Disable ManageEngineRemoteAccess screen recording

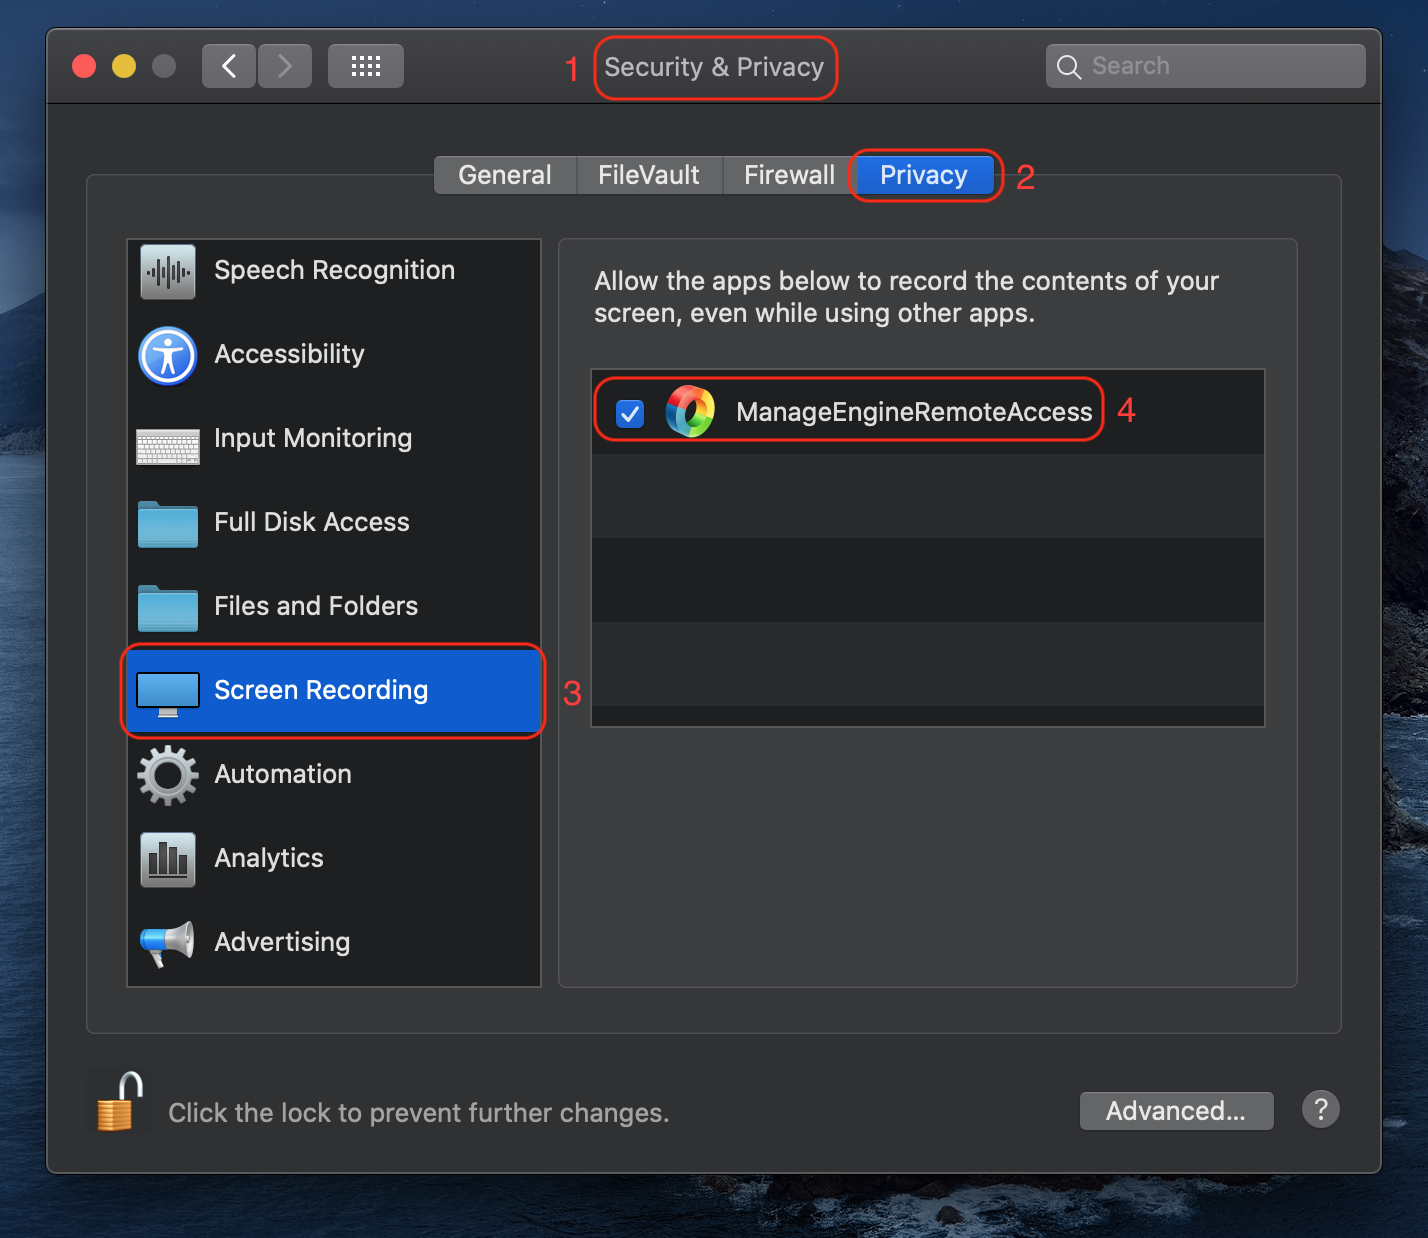coord(629,412)
